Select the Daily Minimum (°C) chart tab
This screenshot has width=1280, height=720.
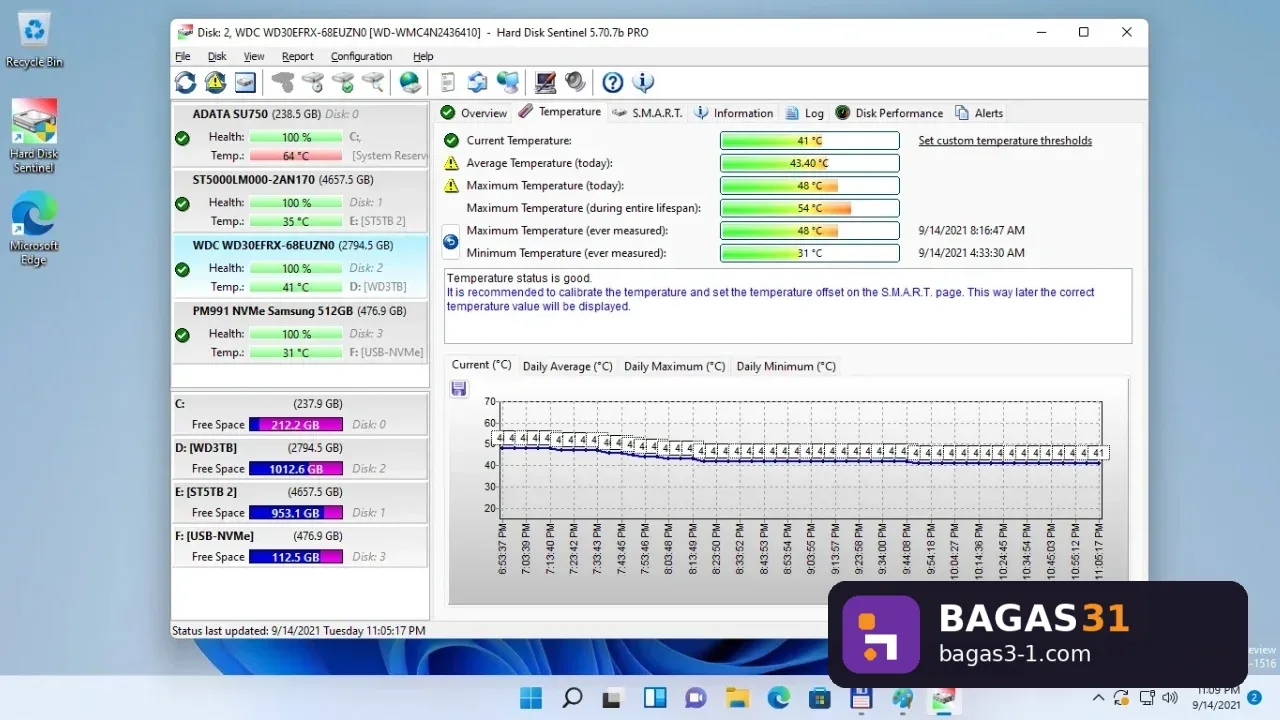pyautogui.click(x=786, y=366)
